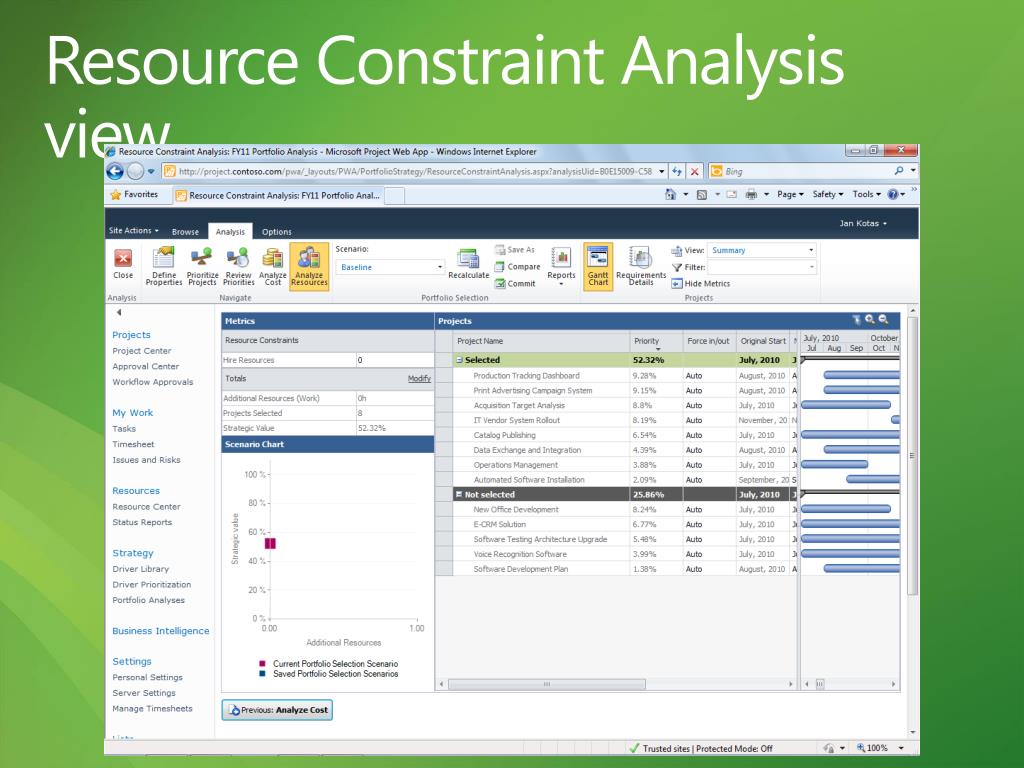The height and width of the screenshot is (768, 1024).
Task: Select the Prioritize Projects ribbon icon
Action: pyautogui.click(x=202, y=266)
